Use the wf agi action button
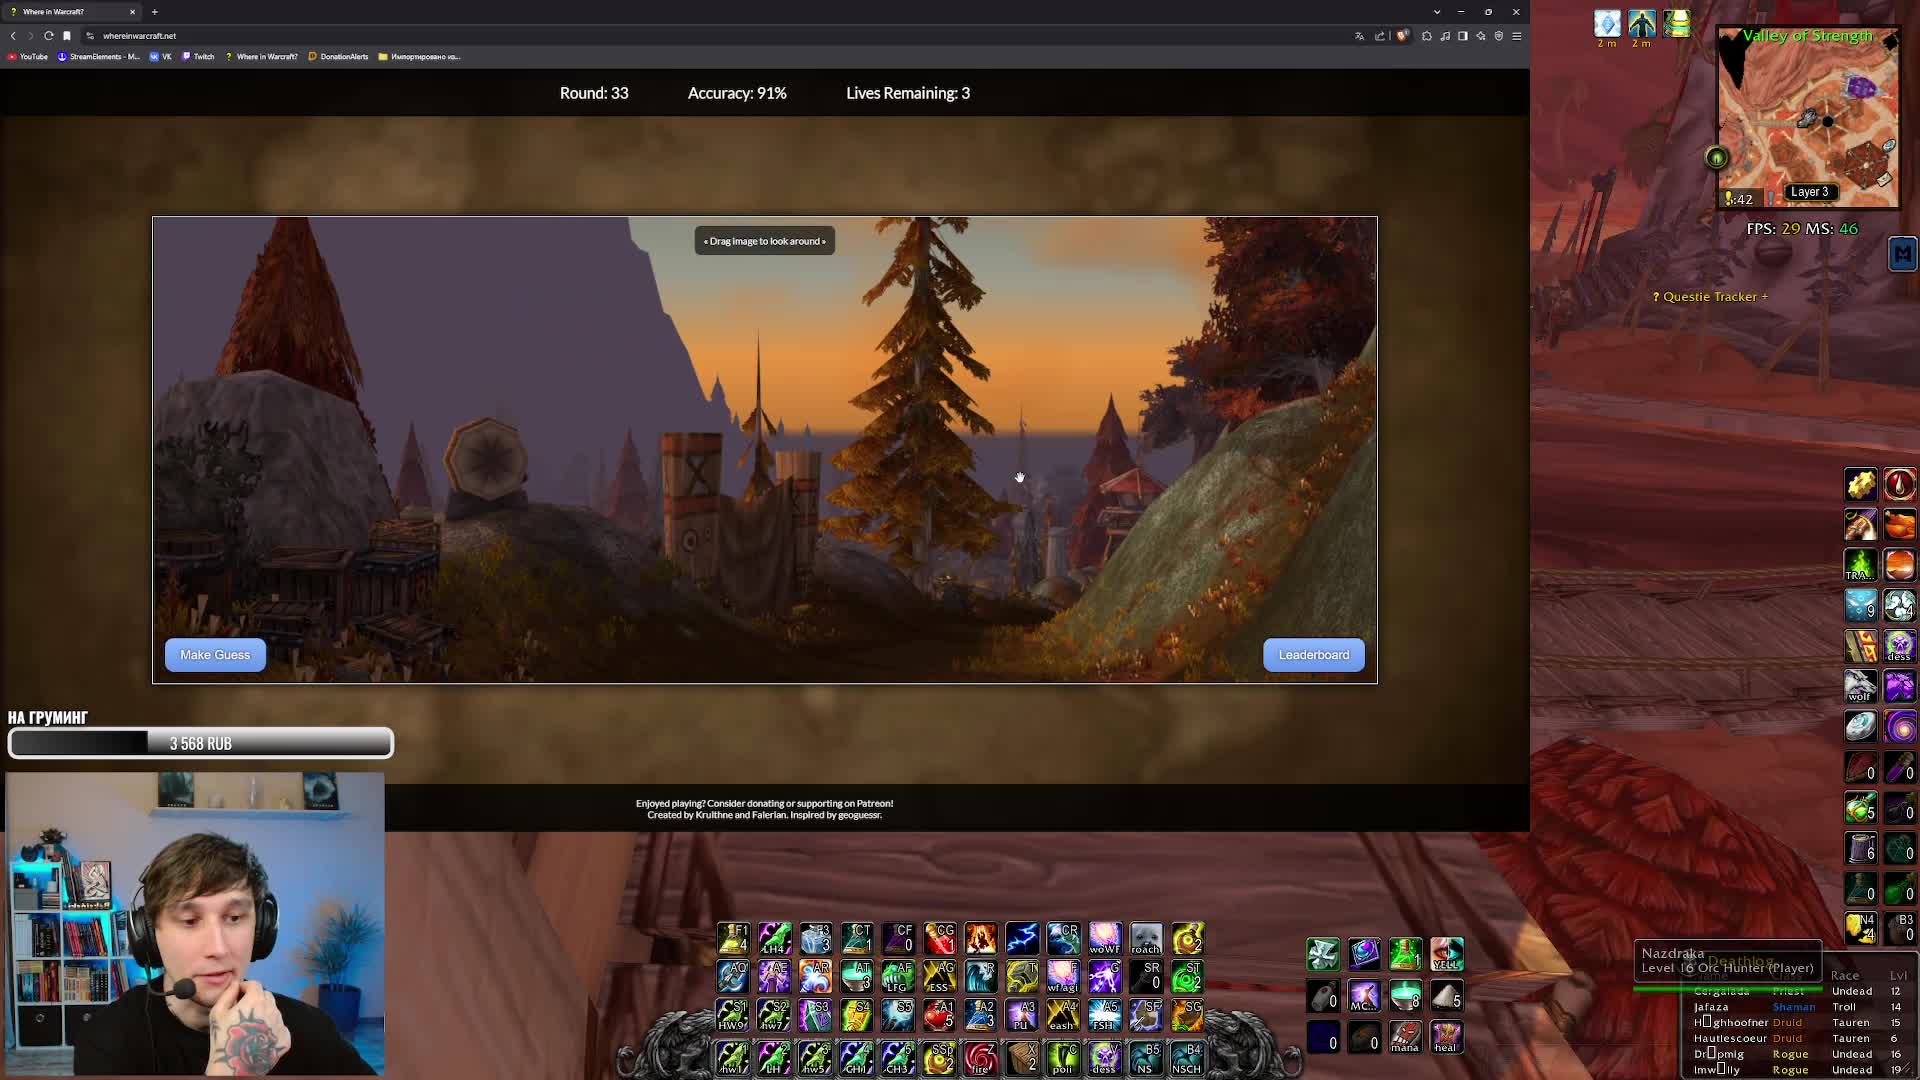Viewport: 1920px width, 1080px height. coord(1063,976)
